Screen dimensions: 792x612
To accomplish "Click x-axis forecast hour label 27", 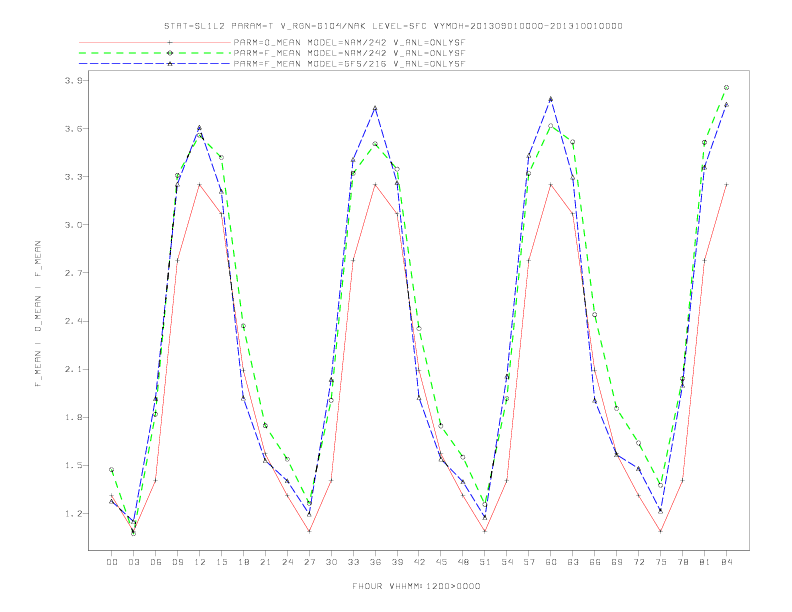I will [x=309, y=562].
